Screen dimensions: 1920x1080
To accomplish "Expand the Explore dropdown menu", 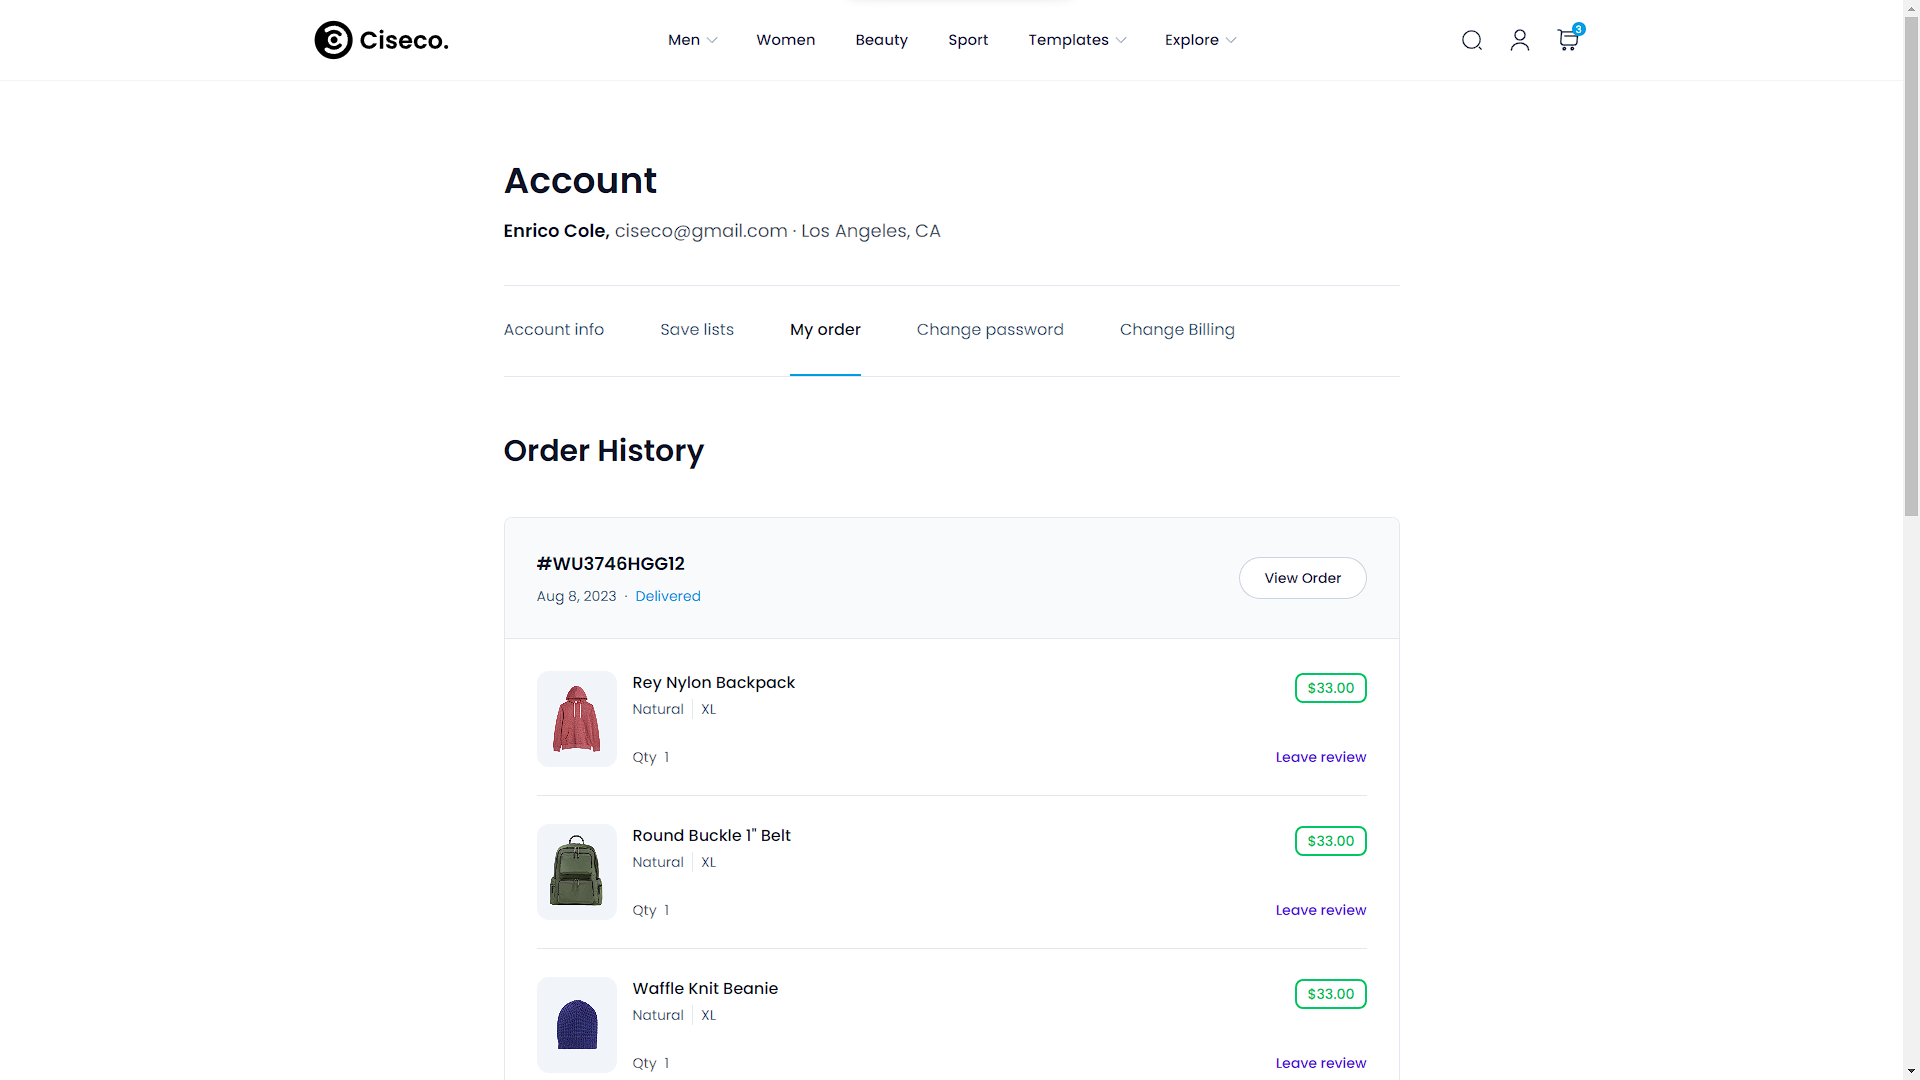I will pyautogui.click(x=1200, y=40).
